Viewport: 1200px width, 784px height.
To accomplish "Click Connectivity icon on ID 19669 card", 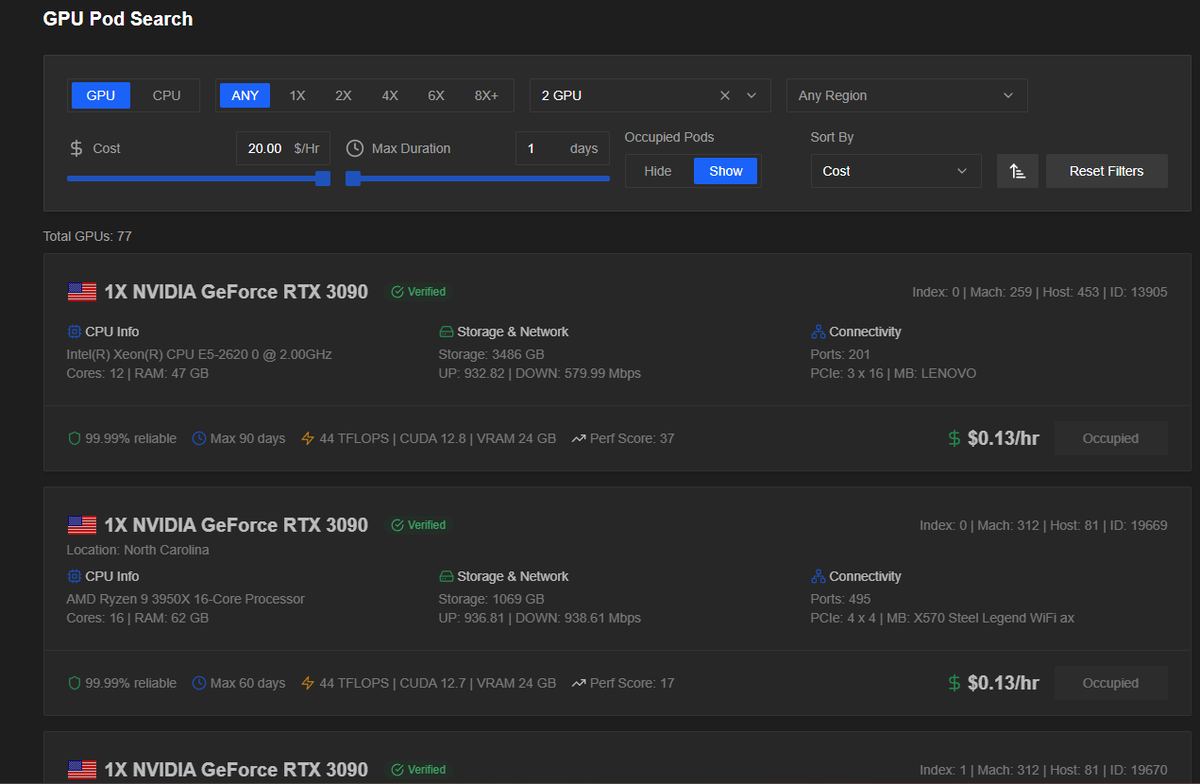I will click(818, 576).
